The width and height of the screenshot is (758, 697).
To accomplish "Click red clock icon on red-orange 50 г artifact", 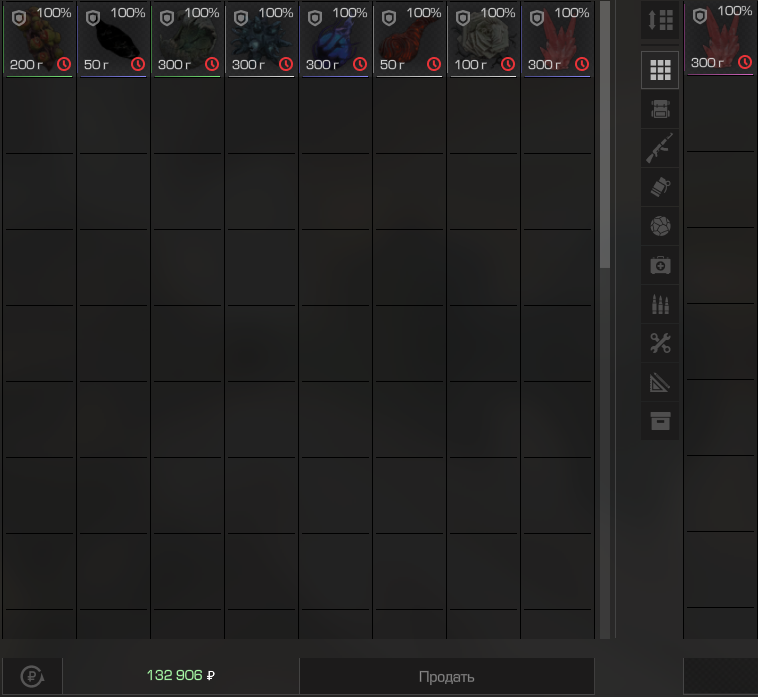I will point(434,64).
